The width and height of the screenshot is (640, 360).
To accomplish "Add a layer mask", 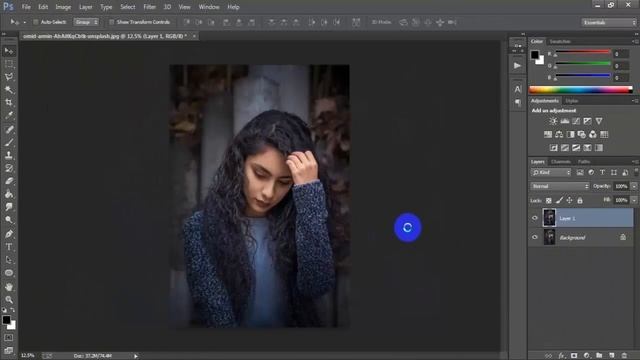I will coord(574,356).
